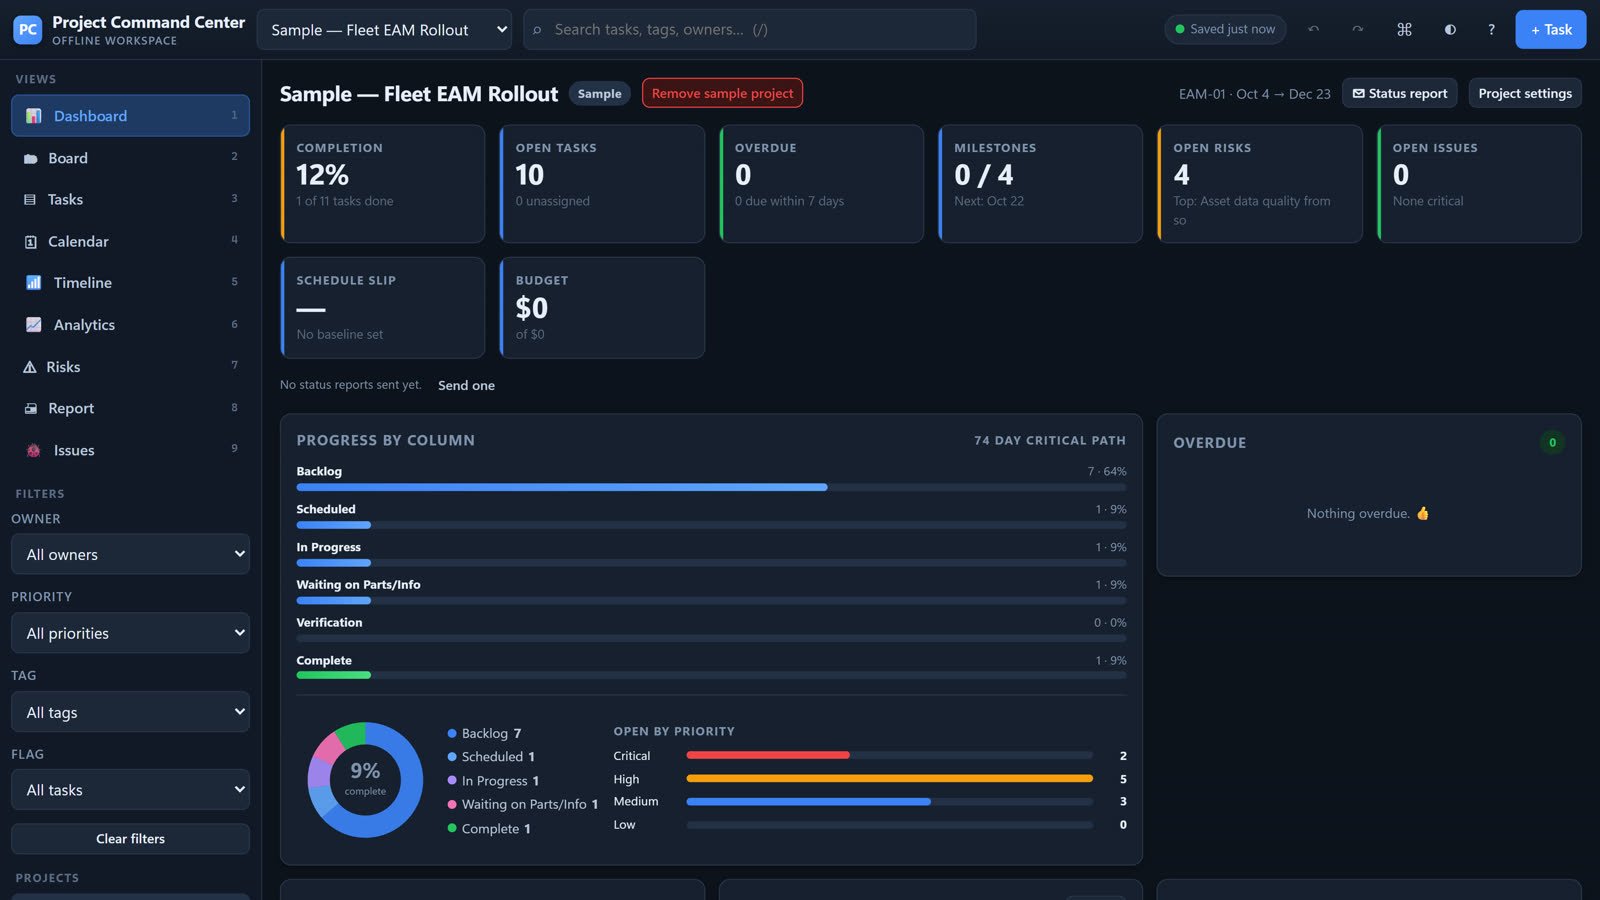Viewport: 1600px width, 900px height.
Task: Open the Calendar view
Action: point(130,242)
